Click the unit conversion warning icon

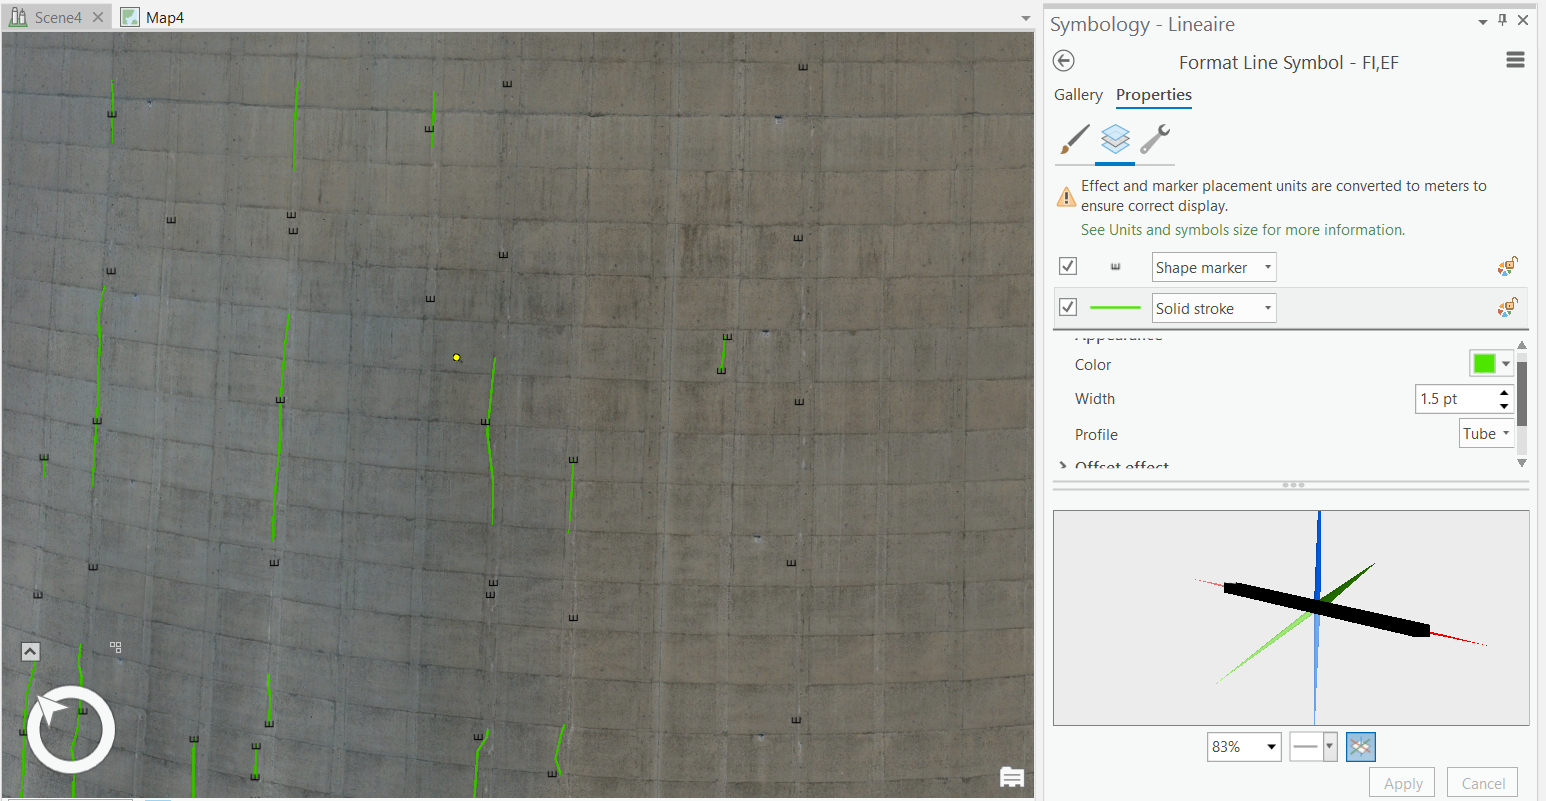coord(1067,197)
